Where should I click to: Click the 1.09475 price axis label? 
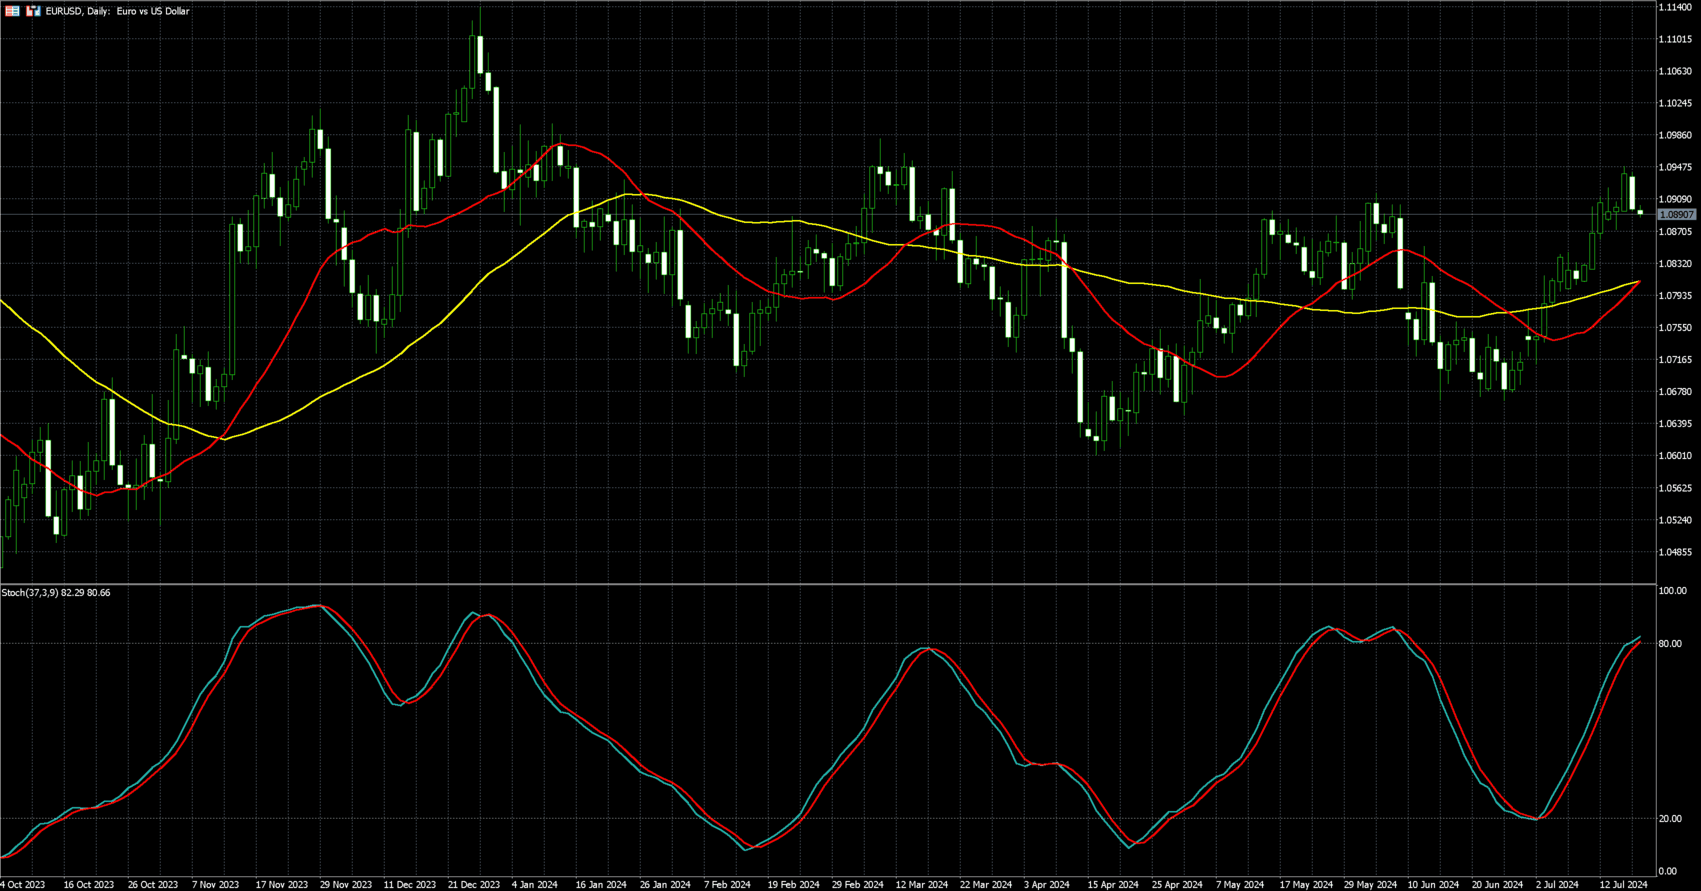click(1675, 167)
